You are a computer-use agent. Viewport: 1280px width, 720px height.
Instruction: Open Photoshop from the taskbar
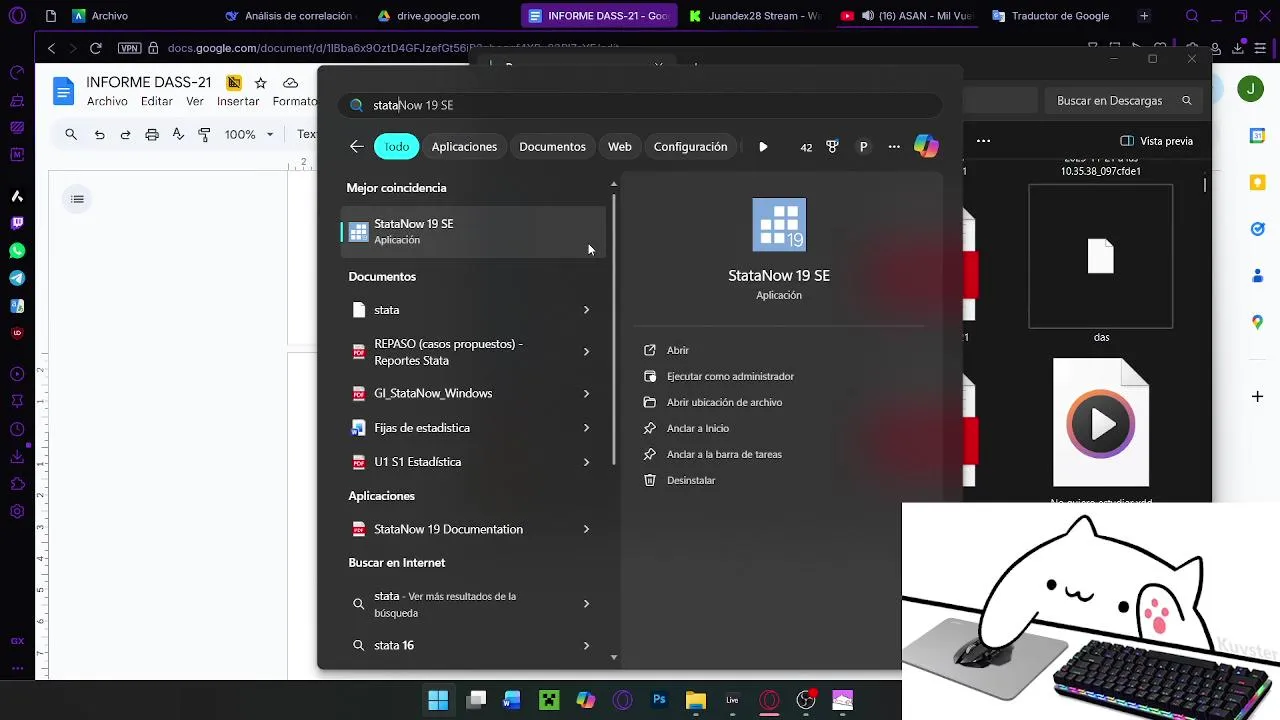[659, 700]
